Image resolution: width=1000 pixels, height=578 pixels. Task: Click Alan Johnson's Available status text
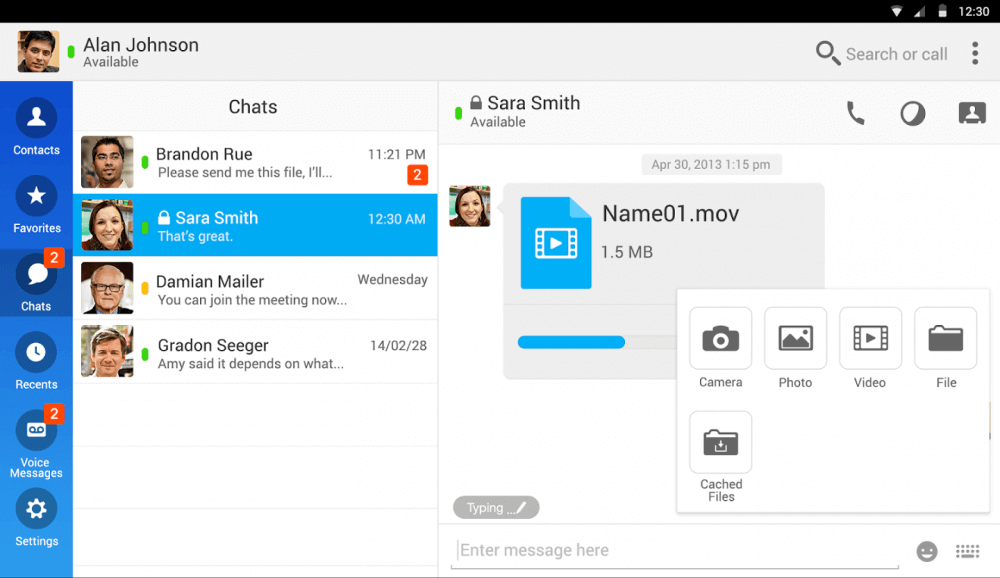click(x=111, y=62)
